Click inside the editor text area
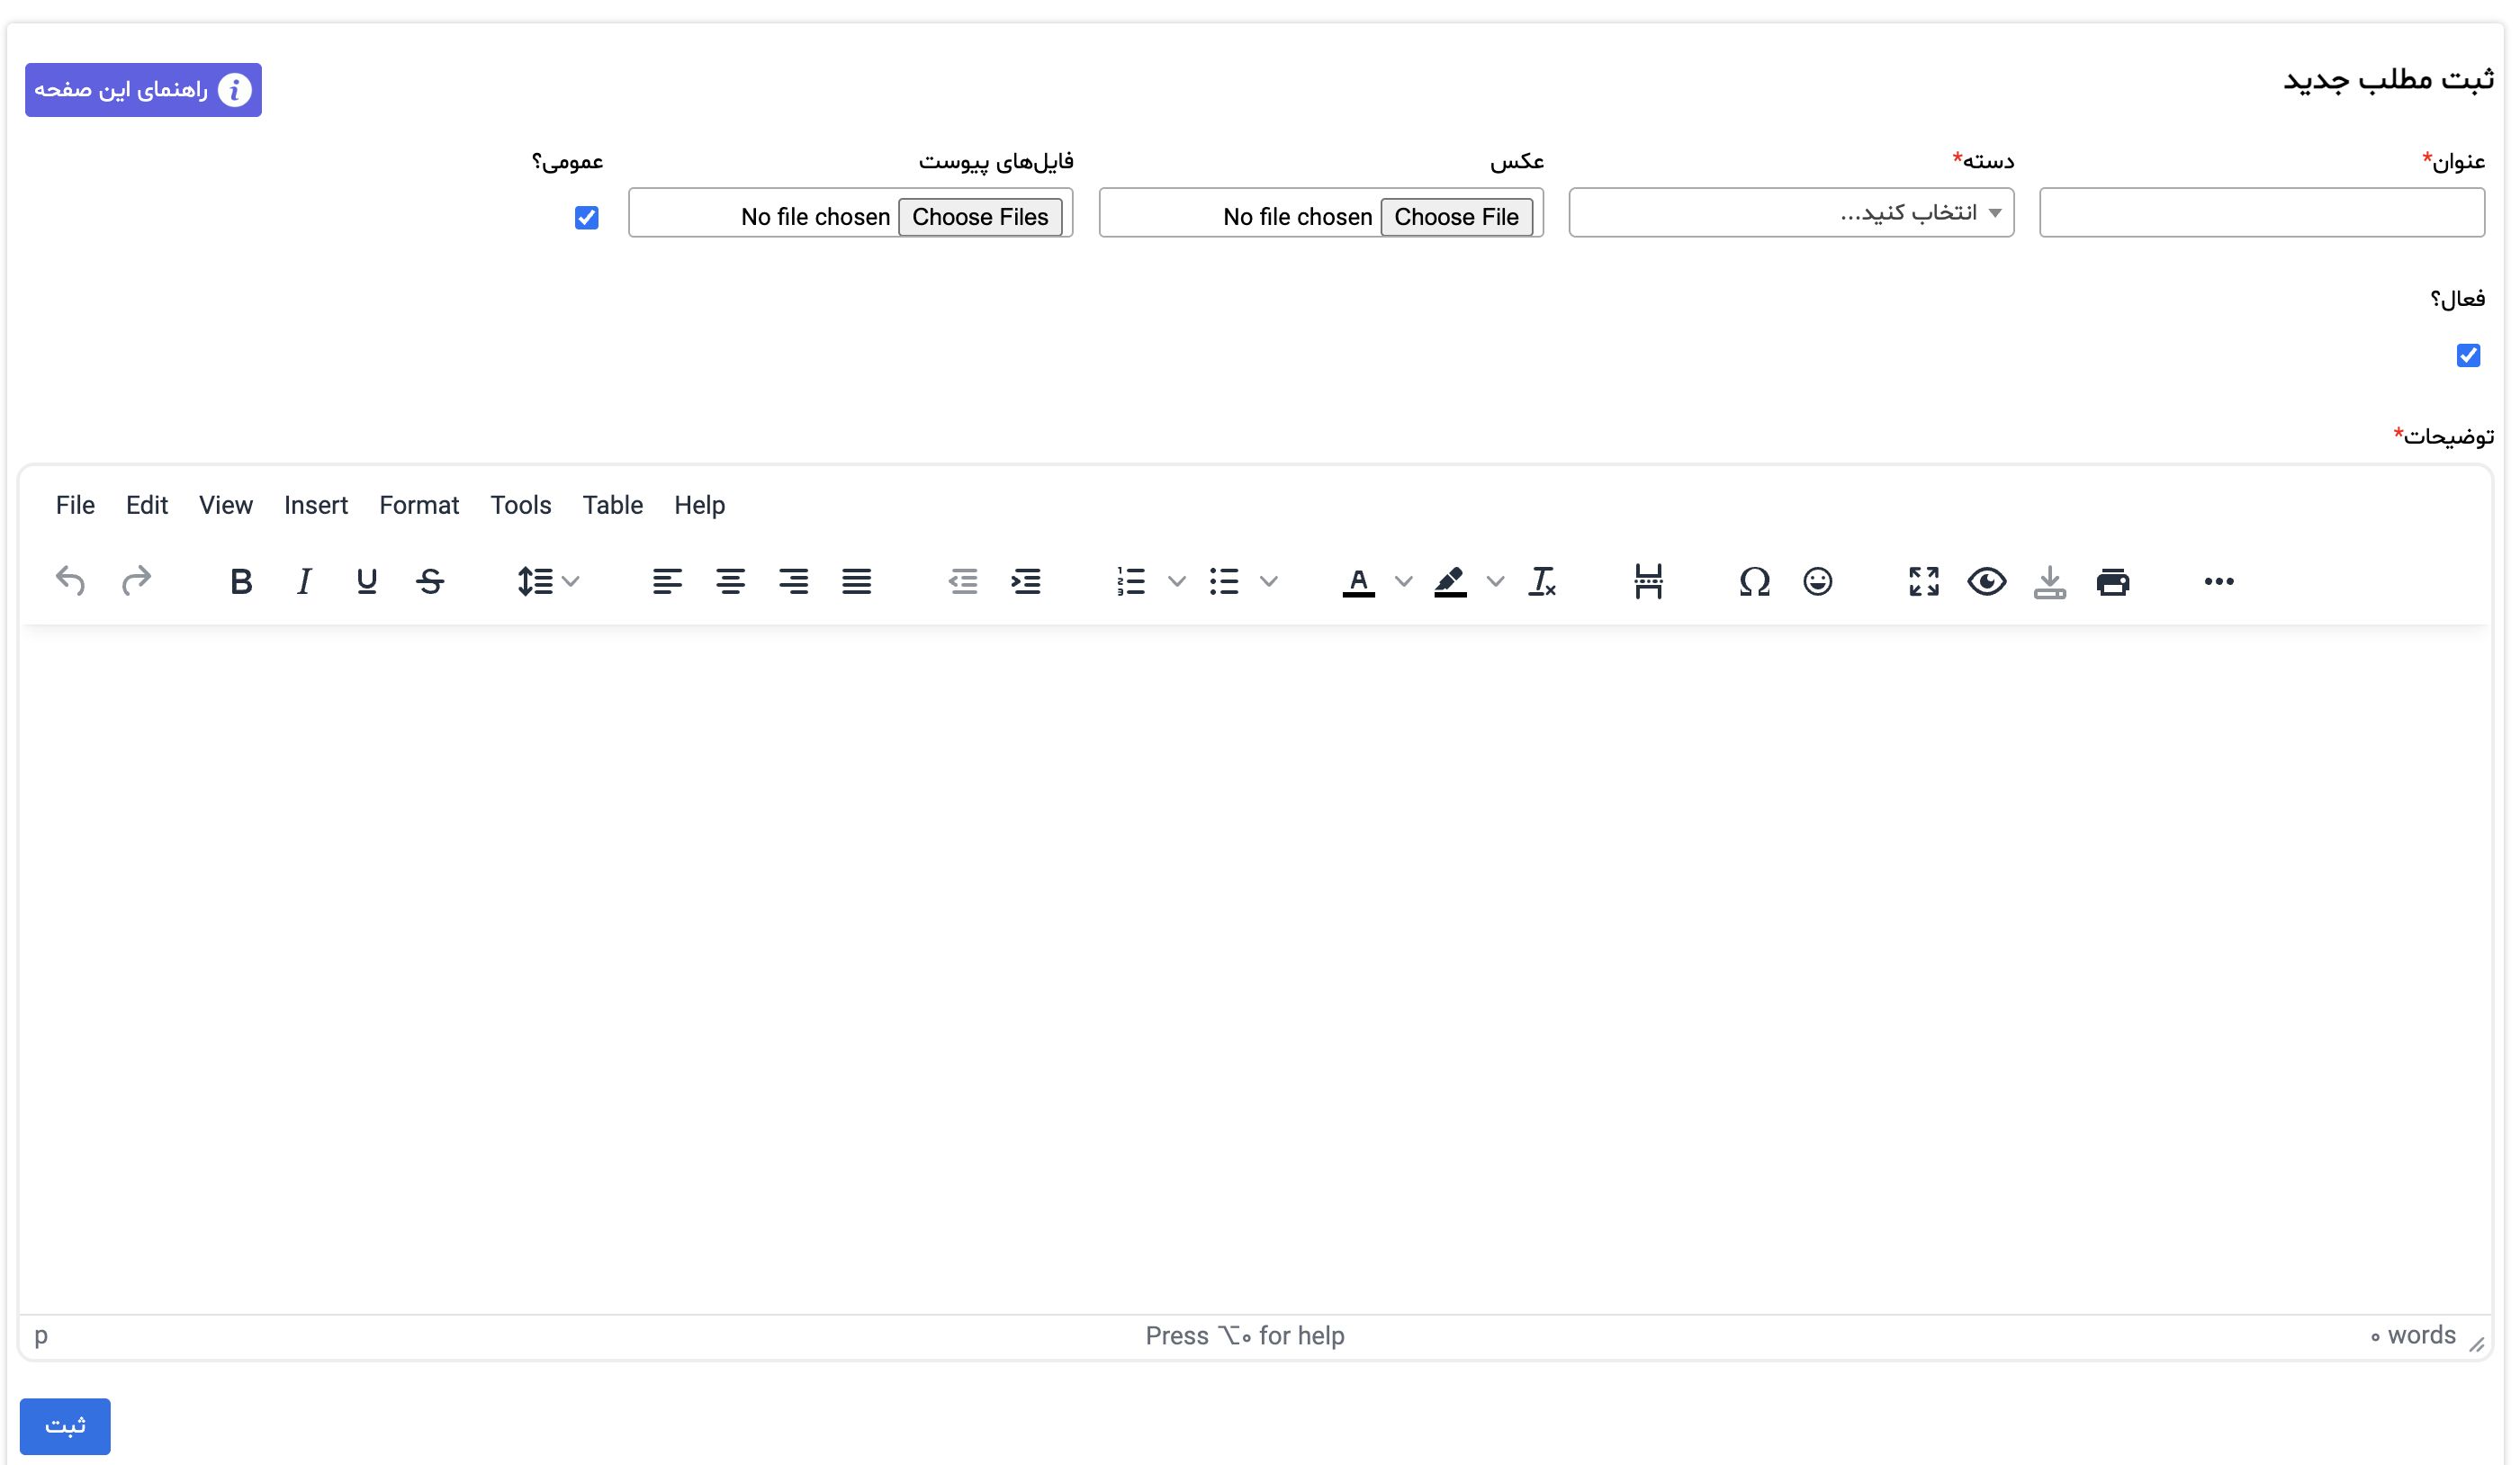The height and width of the screenshot is (1465, 2520). point(1255,968)
